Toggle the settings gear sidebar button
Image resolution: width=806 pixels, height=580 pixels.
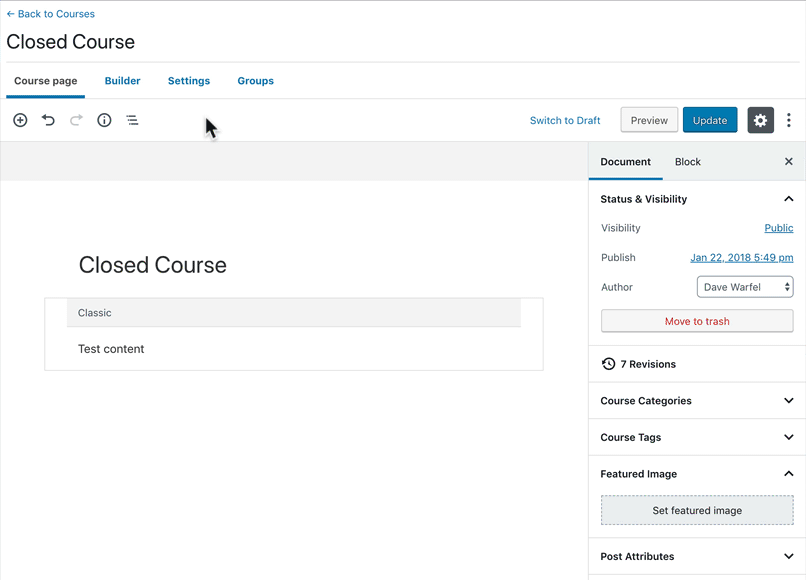pos(760,120)
